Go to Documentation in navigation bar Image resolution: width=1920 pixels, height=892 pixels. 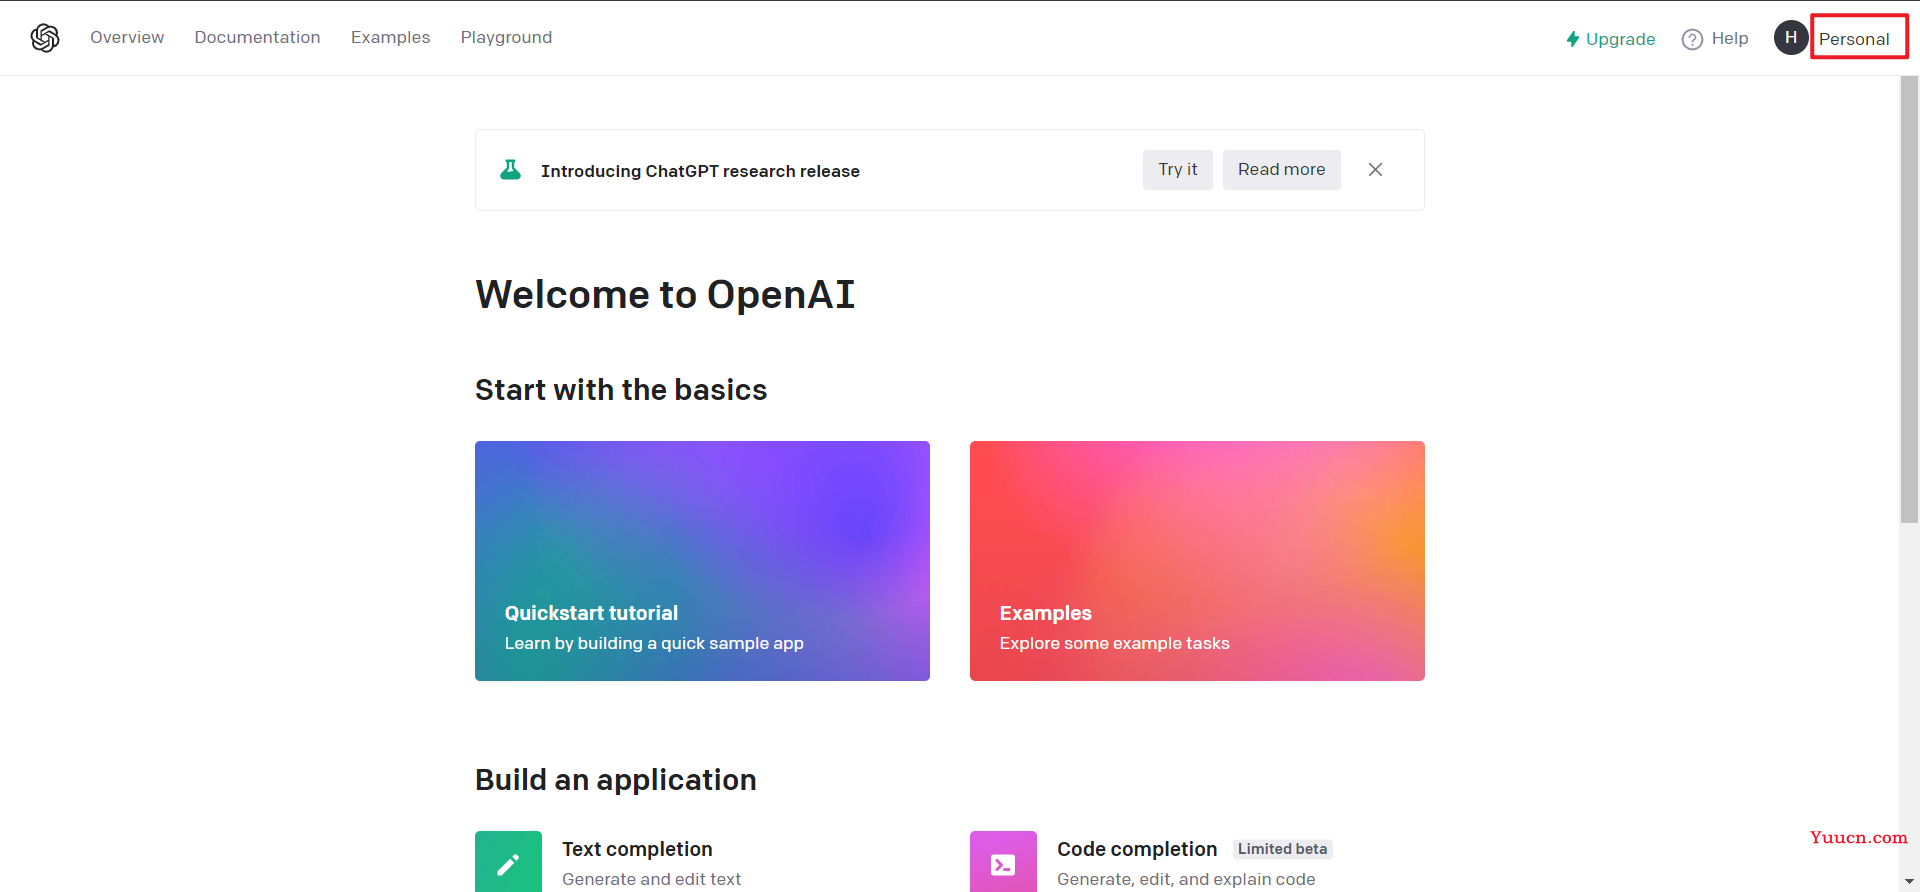[257, 37]
